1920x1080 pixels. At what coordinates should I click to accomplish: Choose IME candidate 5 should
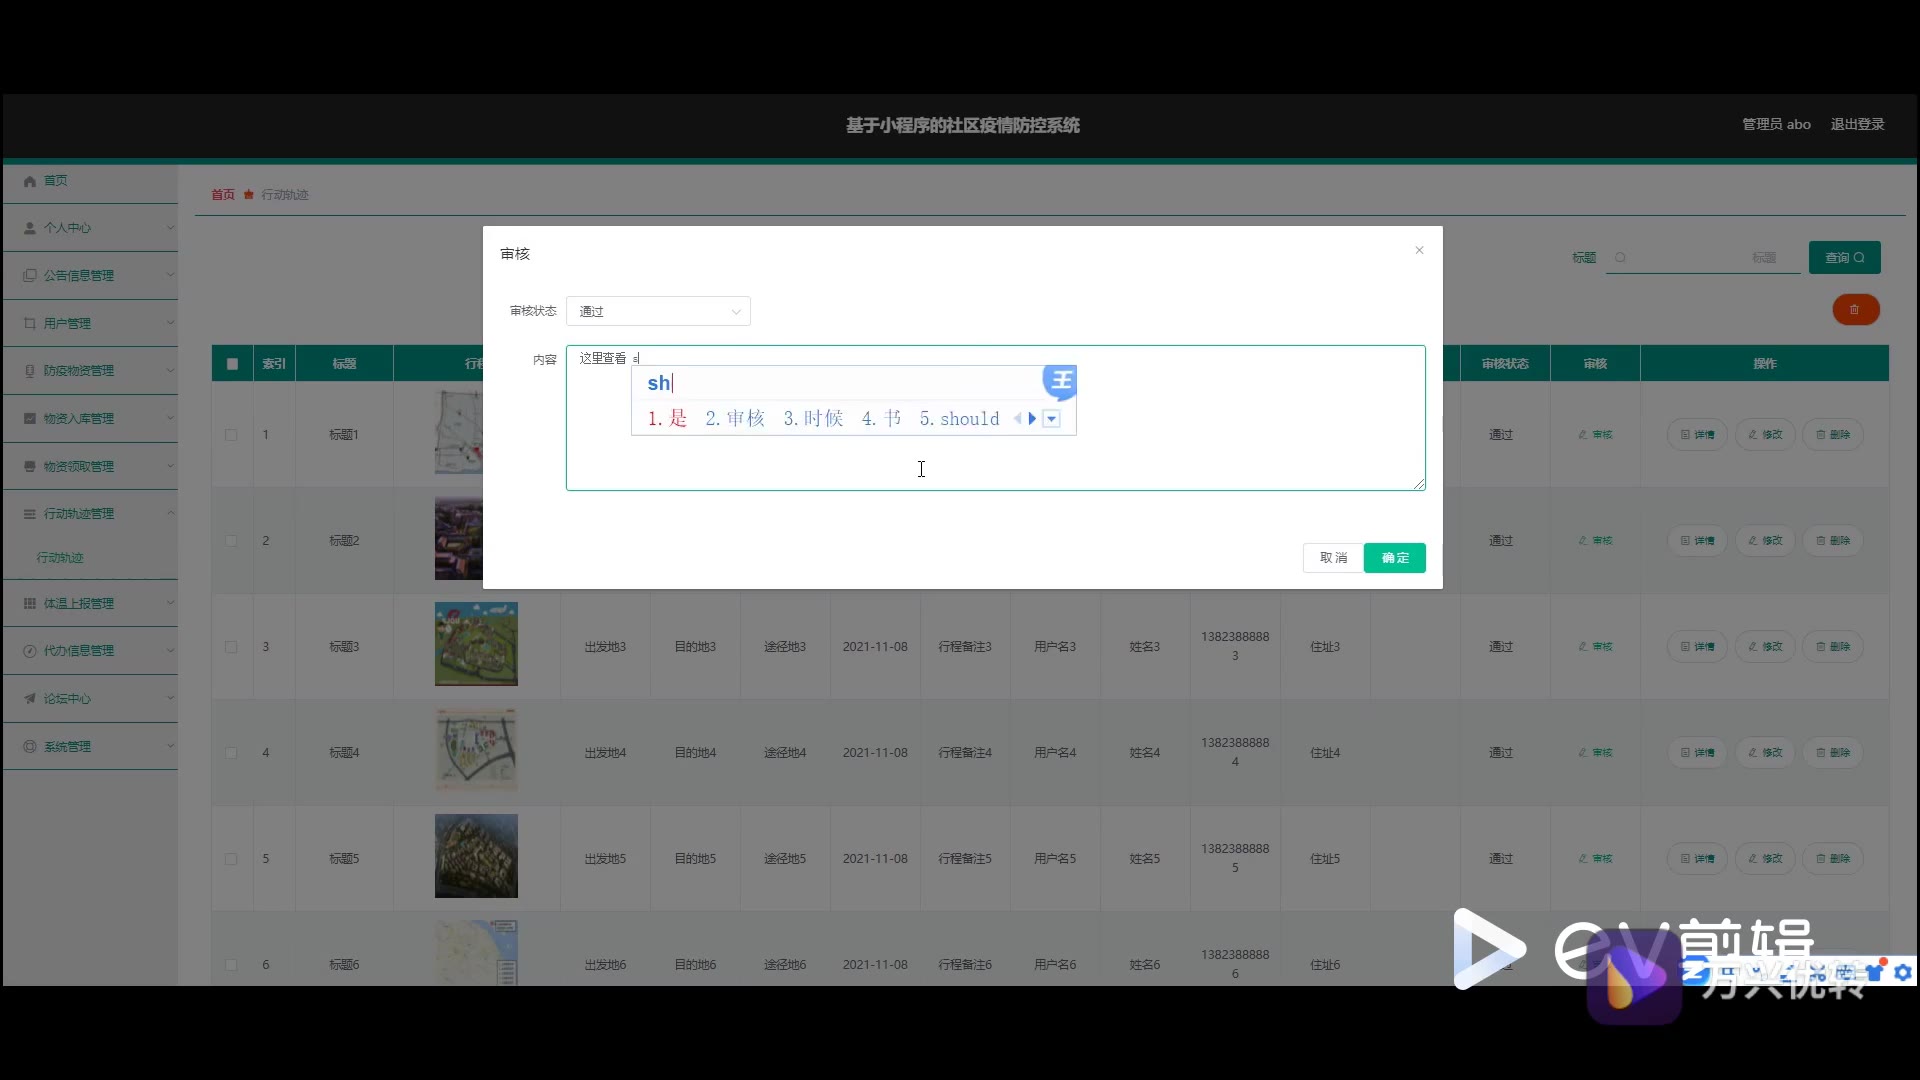pos(959,419)
